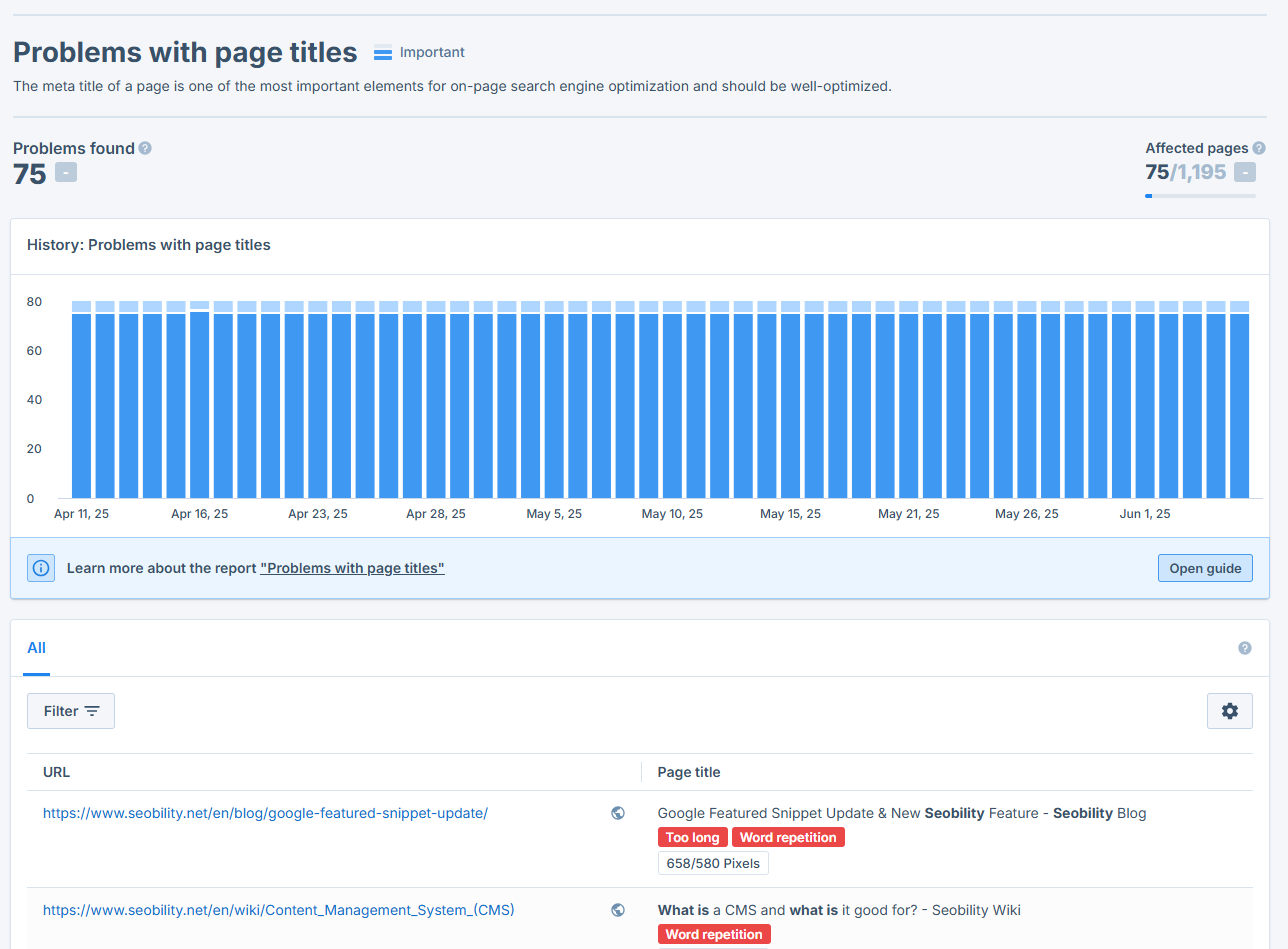Click the help icon beside Affected pages
The image size is (1288, 949).
(1259, 147)
